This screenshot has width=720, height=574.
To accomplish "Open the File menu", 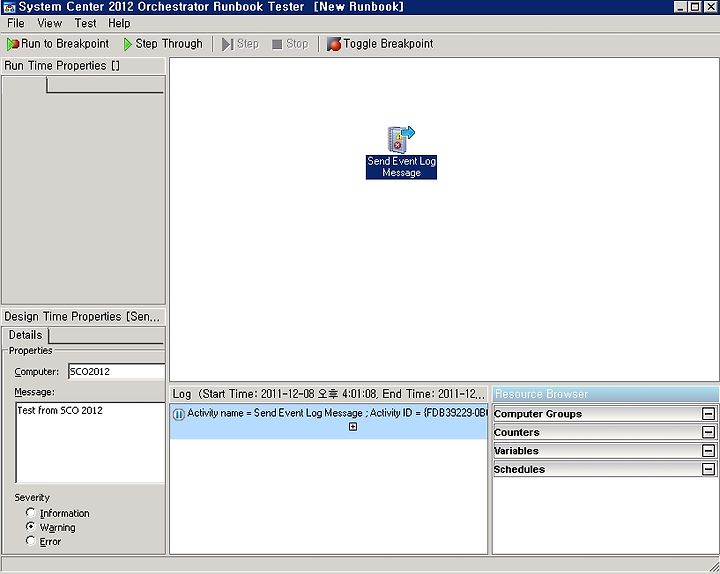I will coord(16,23).
